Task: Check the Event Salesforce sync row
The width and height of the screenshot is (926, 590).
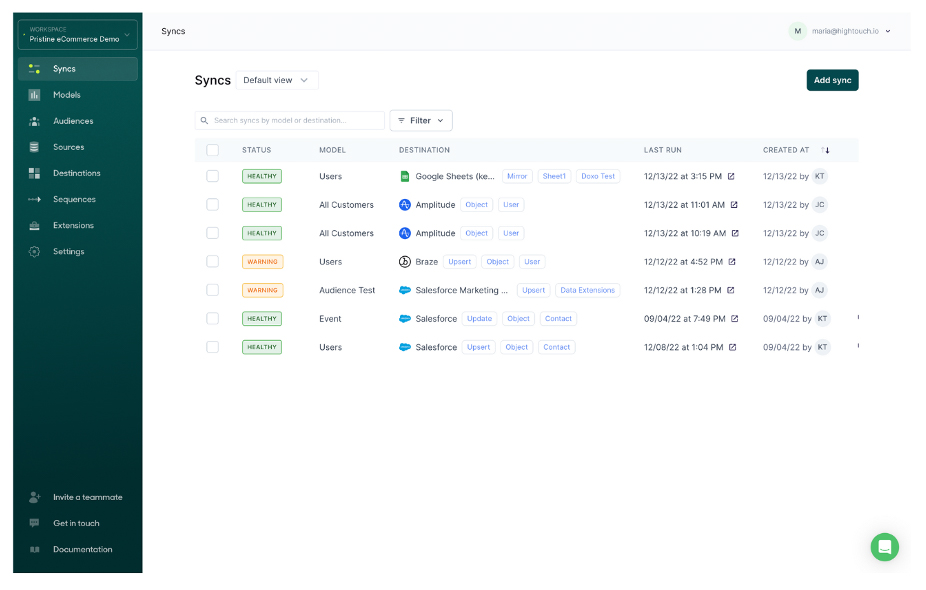Action: pyautogui.click(x=213, y=318)
